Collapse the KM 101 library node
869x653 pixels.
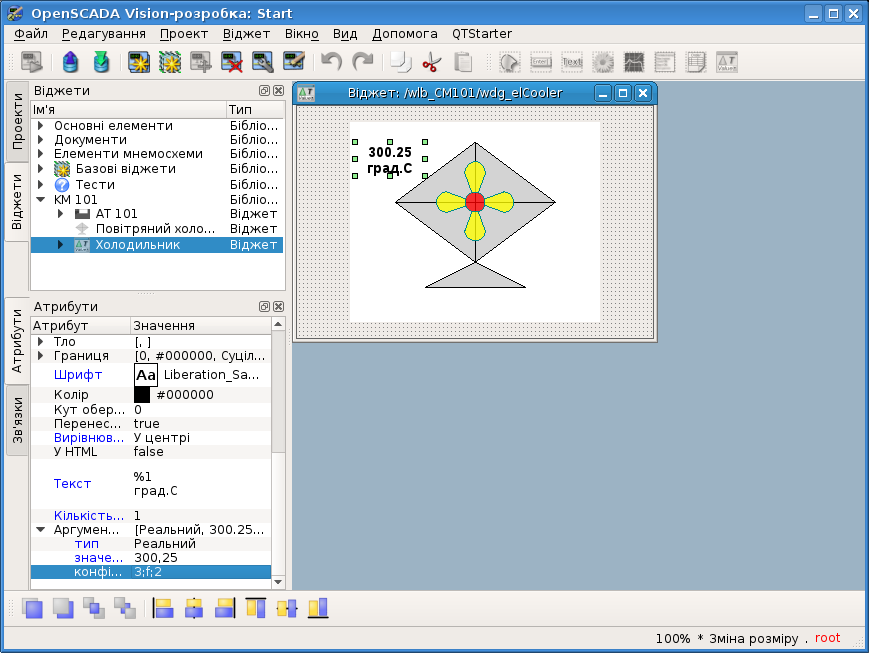coord(41,200)
